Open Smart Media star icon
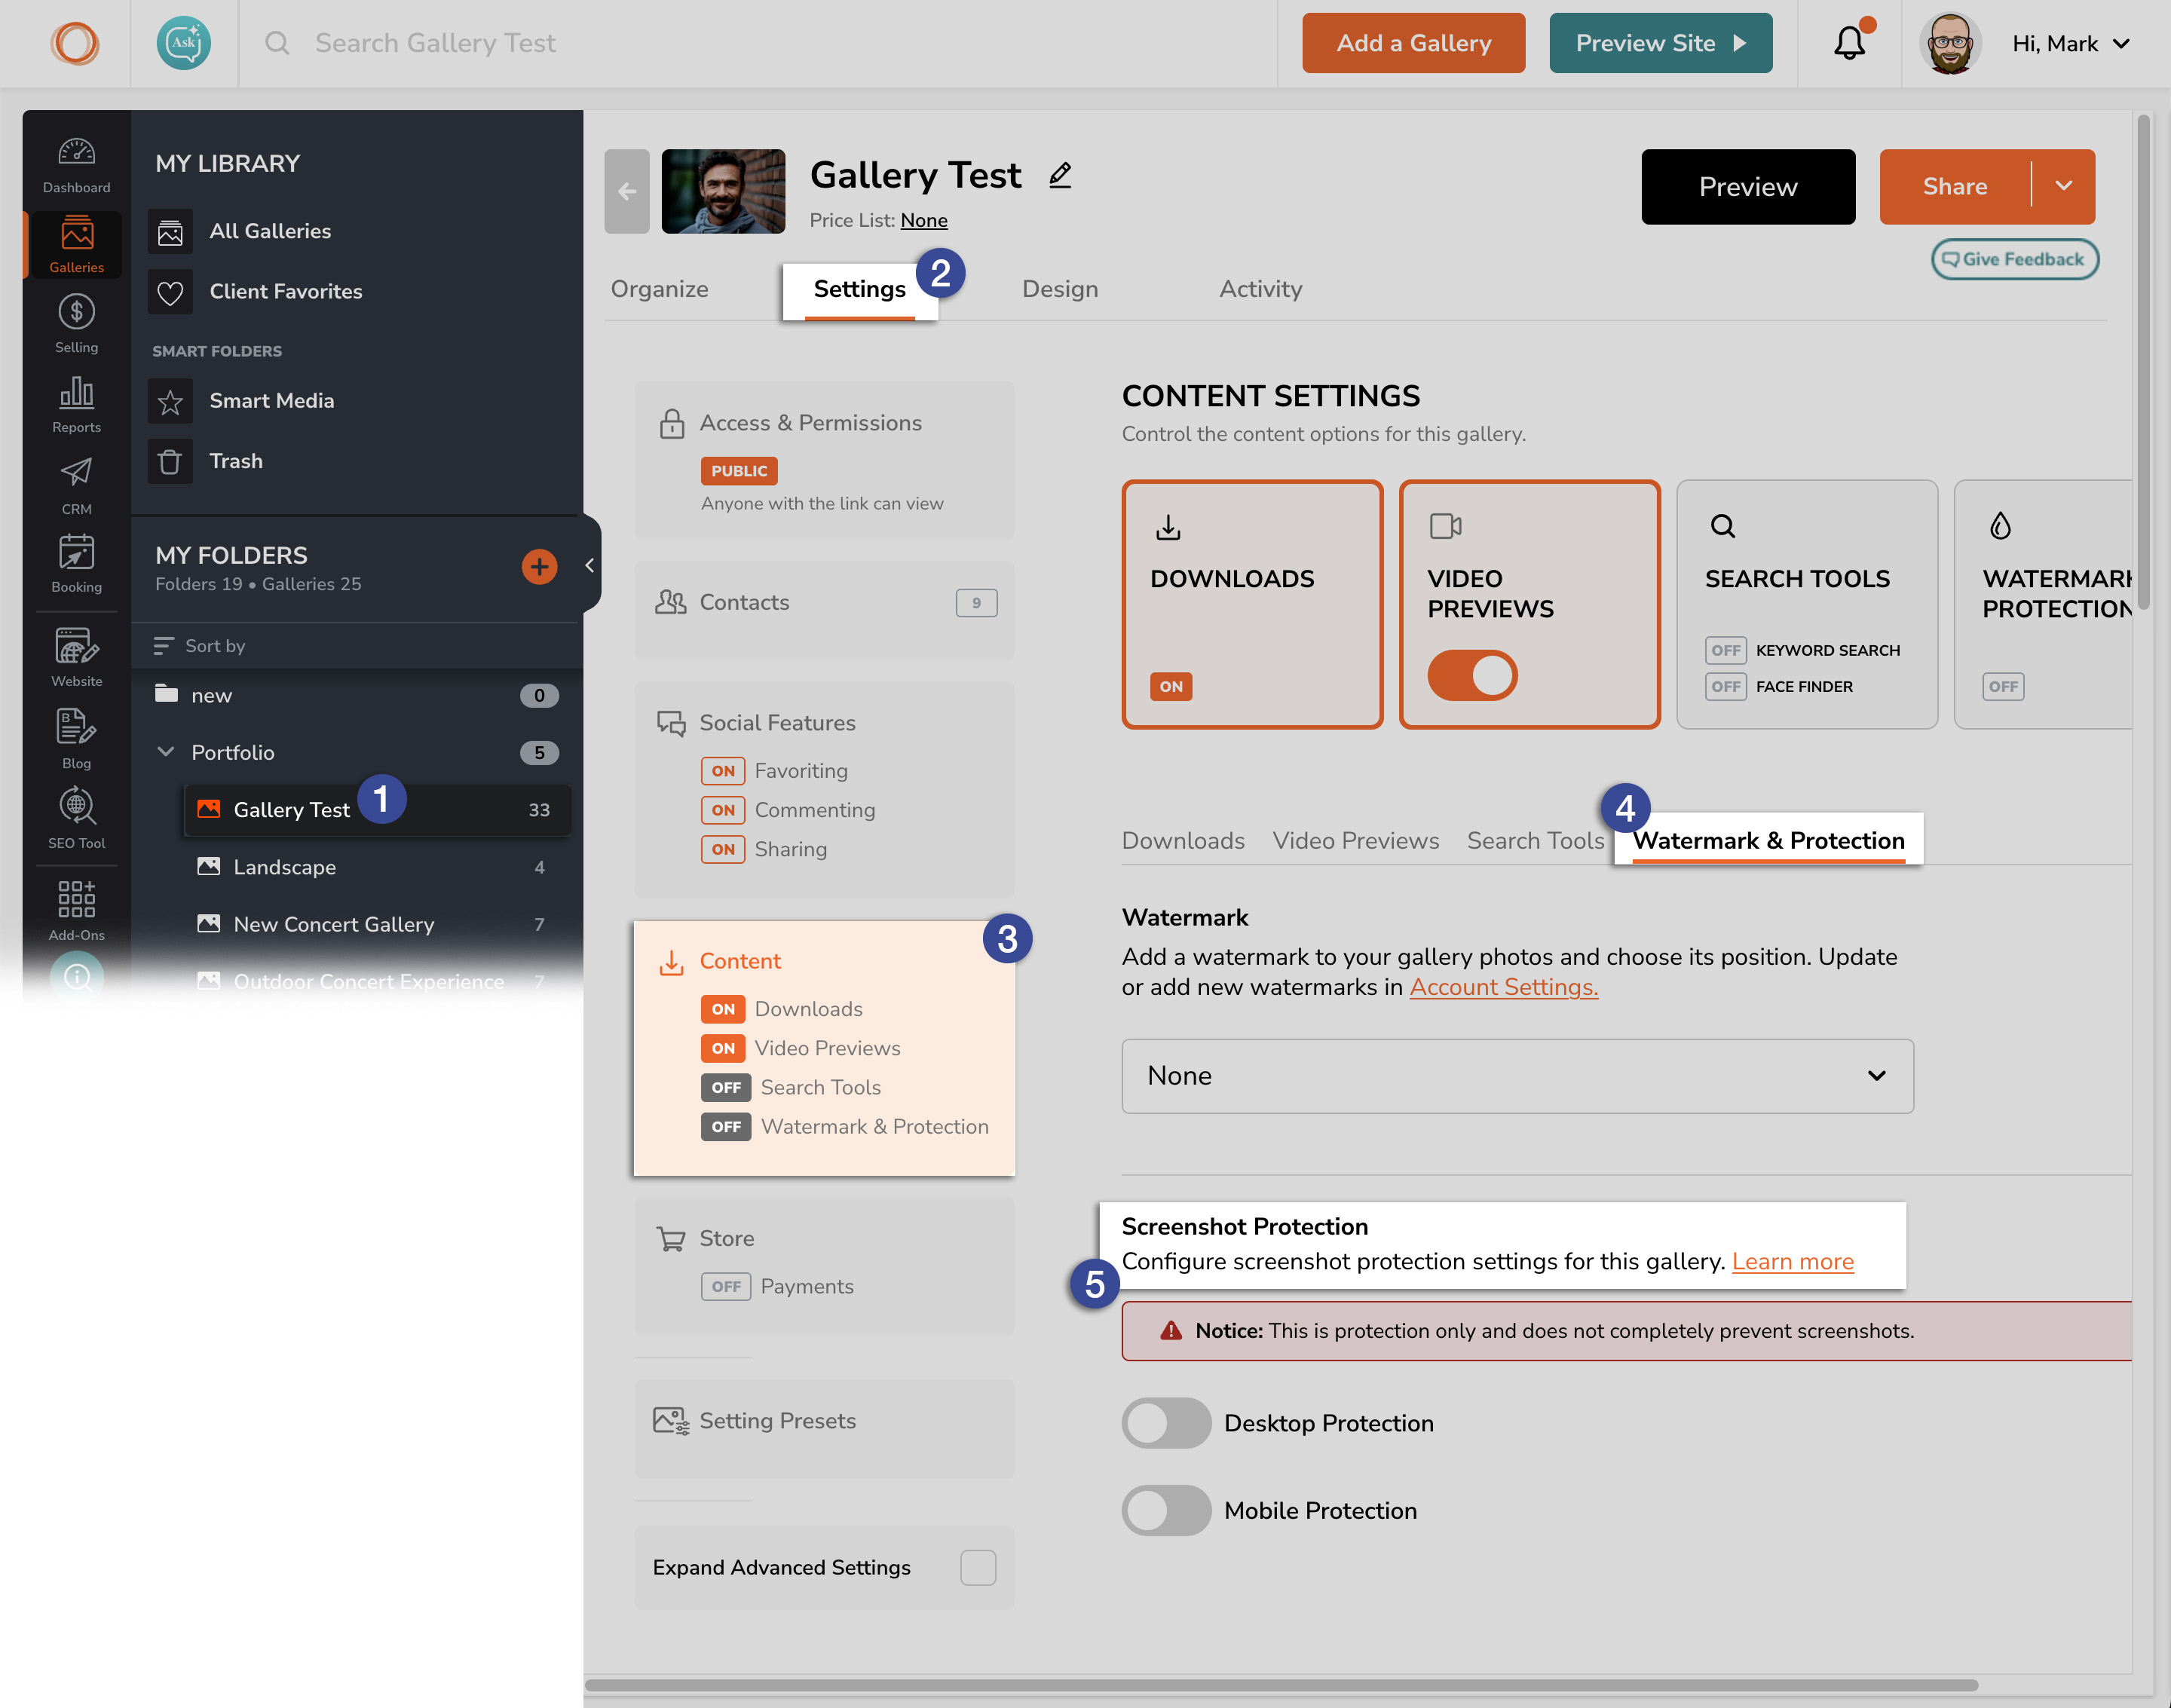Screen dimensions: 2171x1708 click(170, 402)
